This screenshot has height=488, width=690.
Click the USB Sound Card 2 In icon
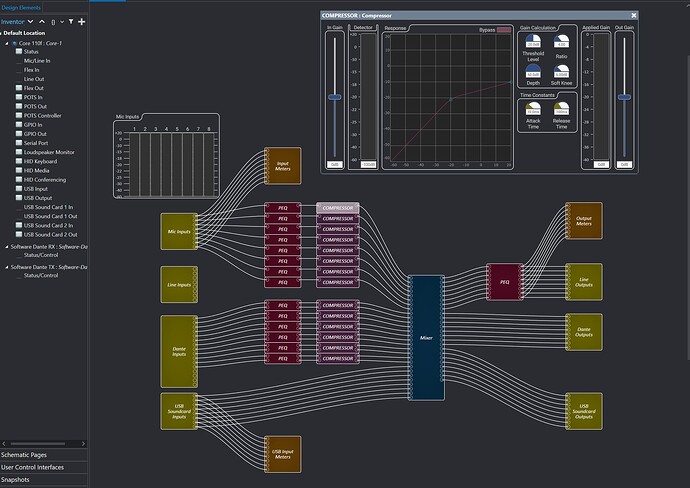point(19,225)
